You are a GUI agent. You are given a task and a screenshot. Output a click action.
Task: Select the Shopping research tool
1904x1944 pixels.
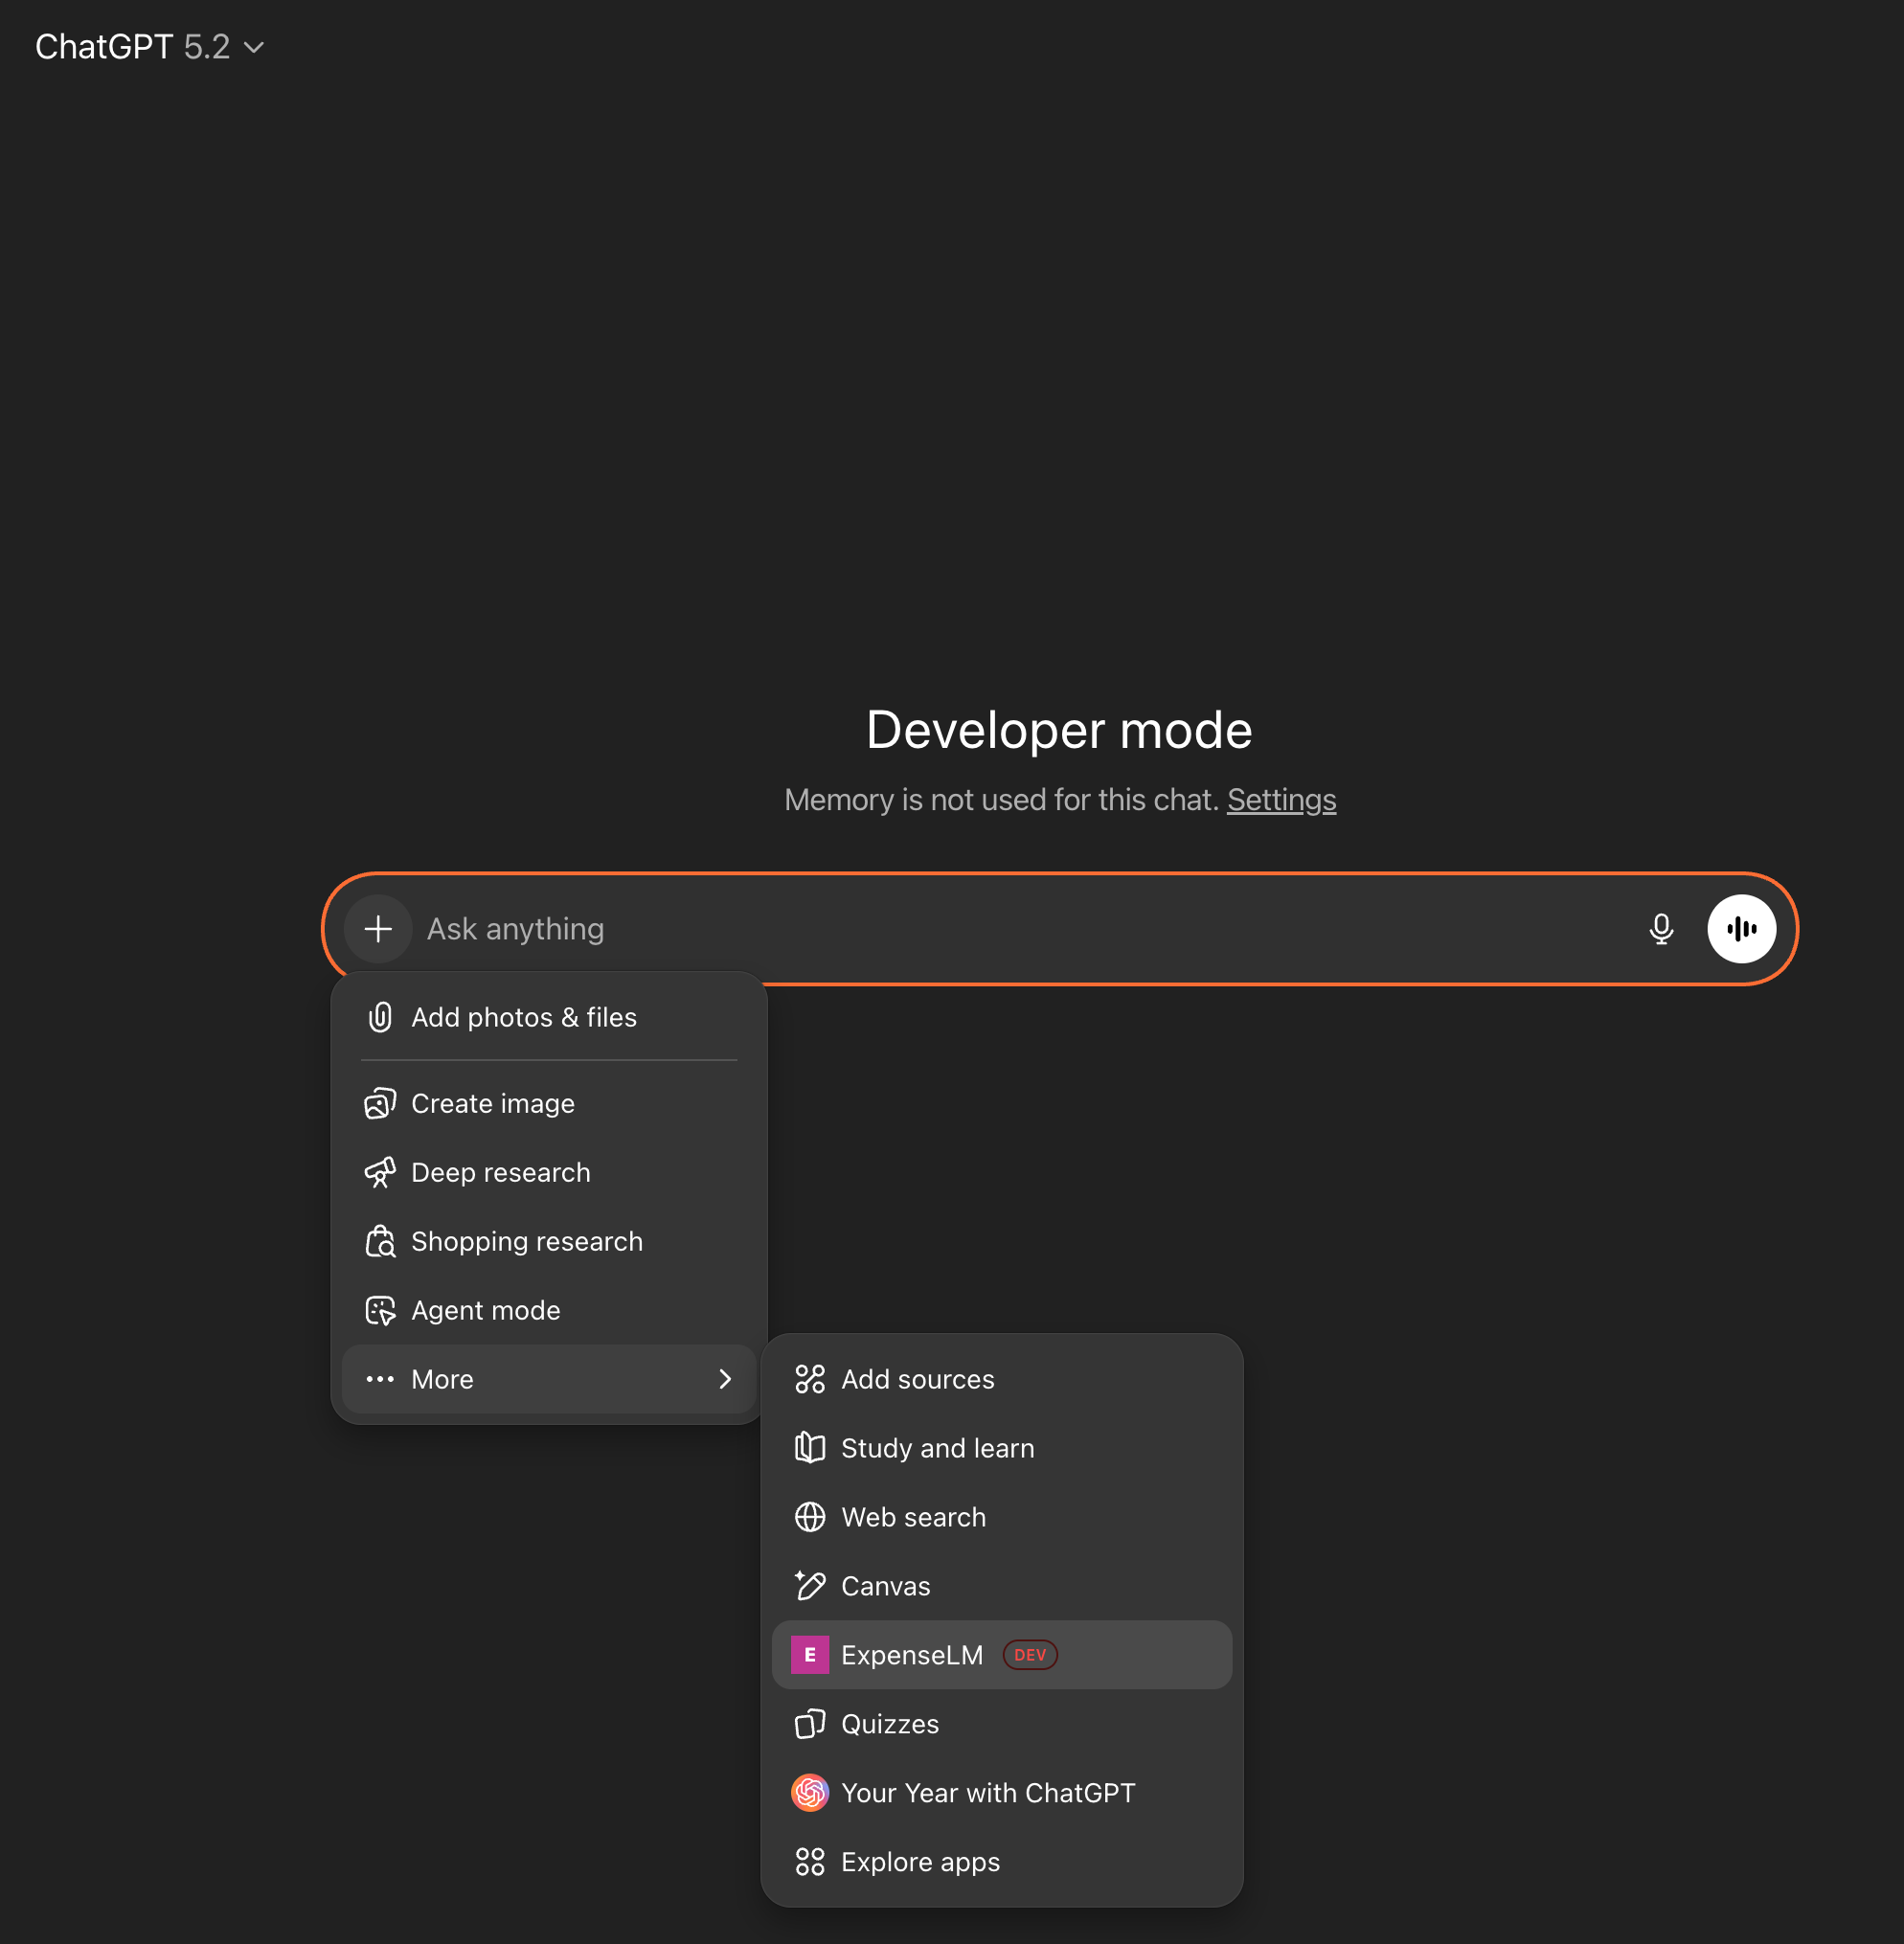click(x=527, y=1241)
